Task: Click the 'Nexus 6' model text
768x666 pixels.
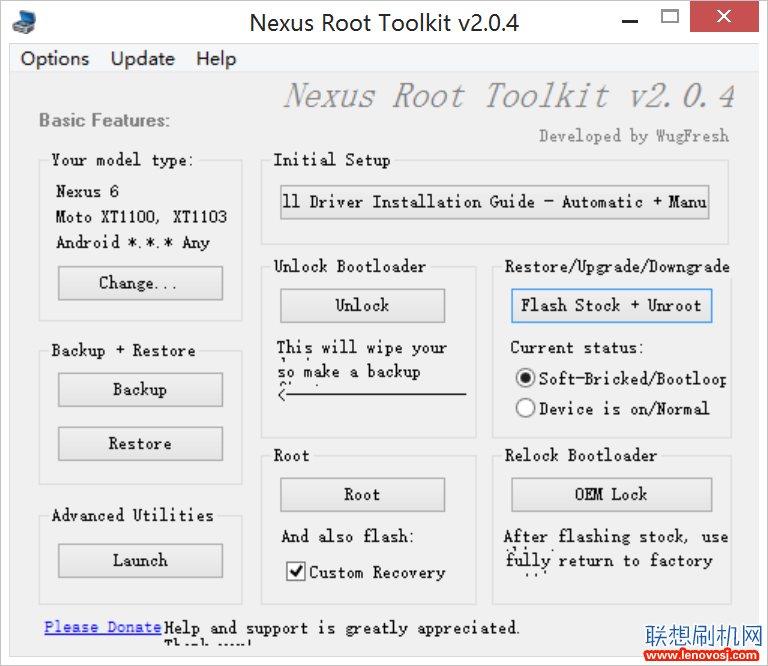Action: (x=87, y=191)
